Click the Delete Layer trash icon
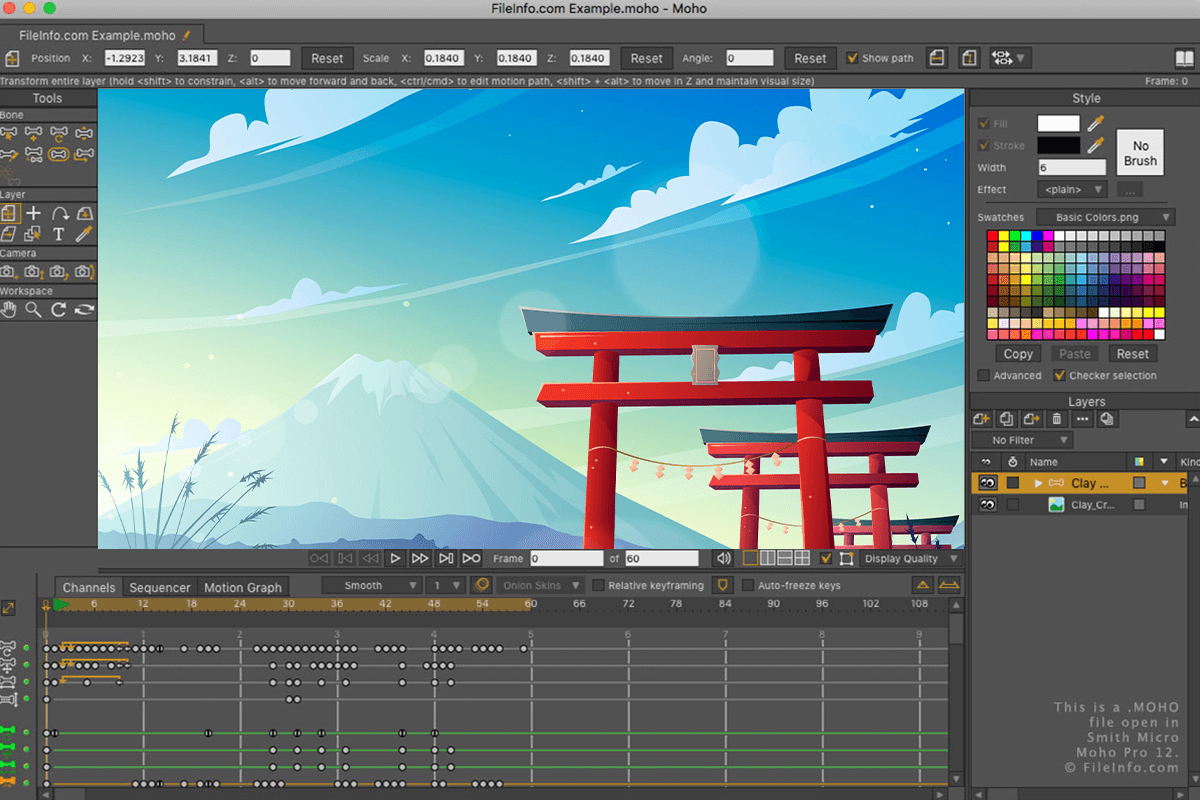1200x800 pixels. tap(1057, 419)
